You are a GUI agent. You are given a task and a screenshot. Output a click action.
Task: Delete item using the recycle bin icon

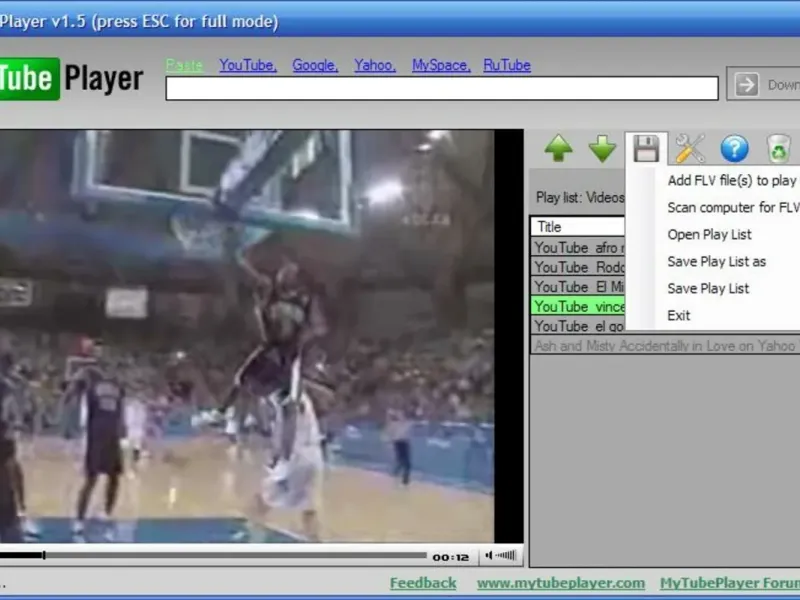point(779,148)
